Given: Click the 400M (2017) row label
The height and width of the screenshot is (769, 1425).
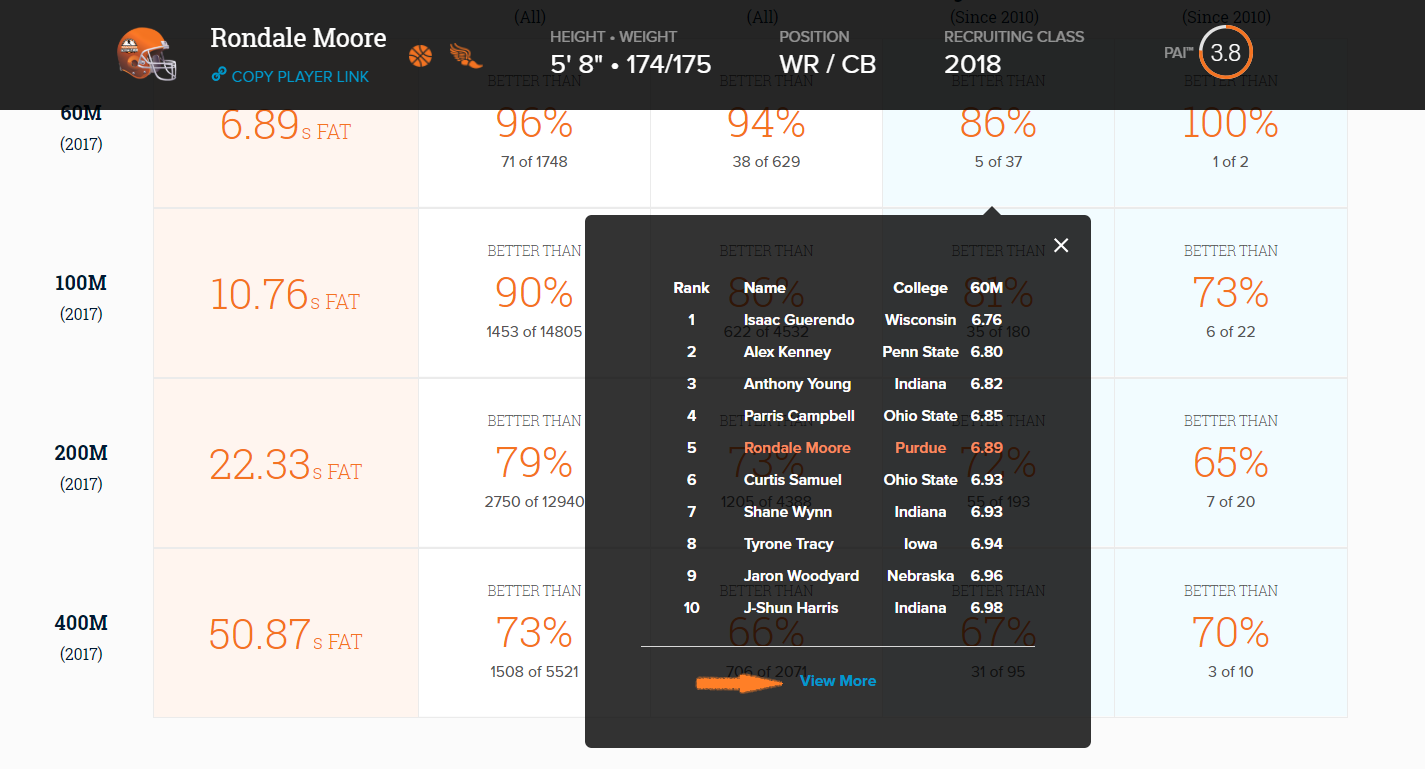Looking at the screenshot, I should pyautogui.click(x=80, y=637).
